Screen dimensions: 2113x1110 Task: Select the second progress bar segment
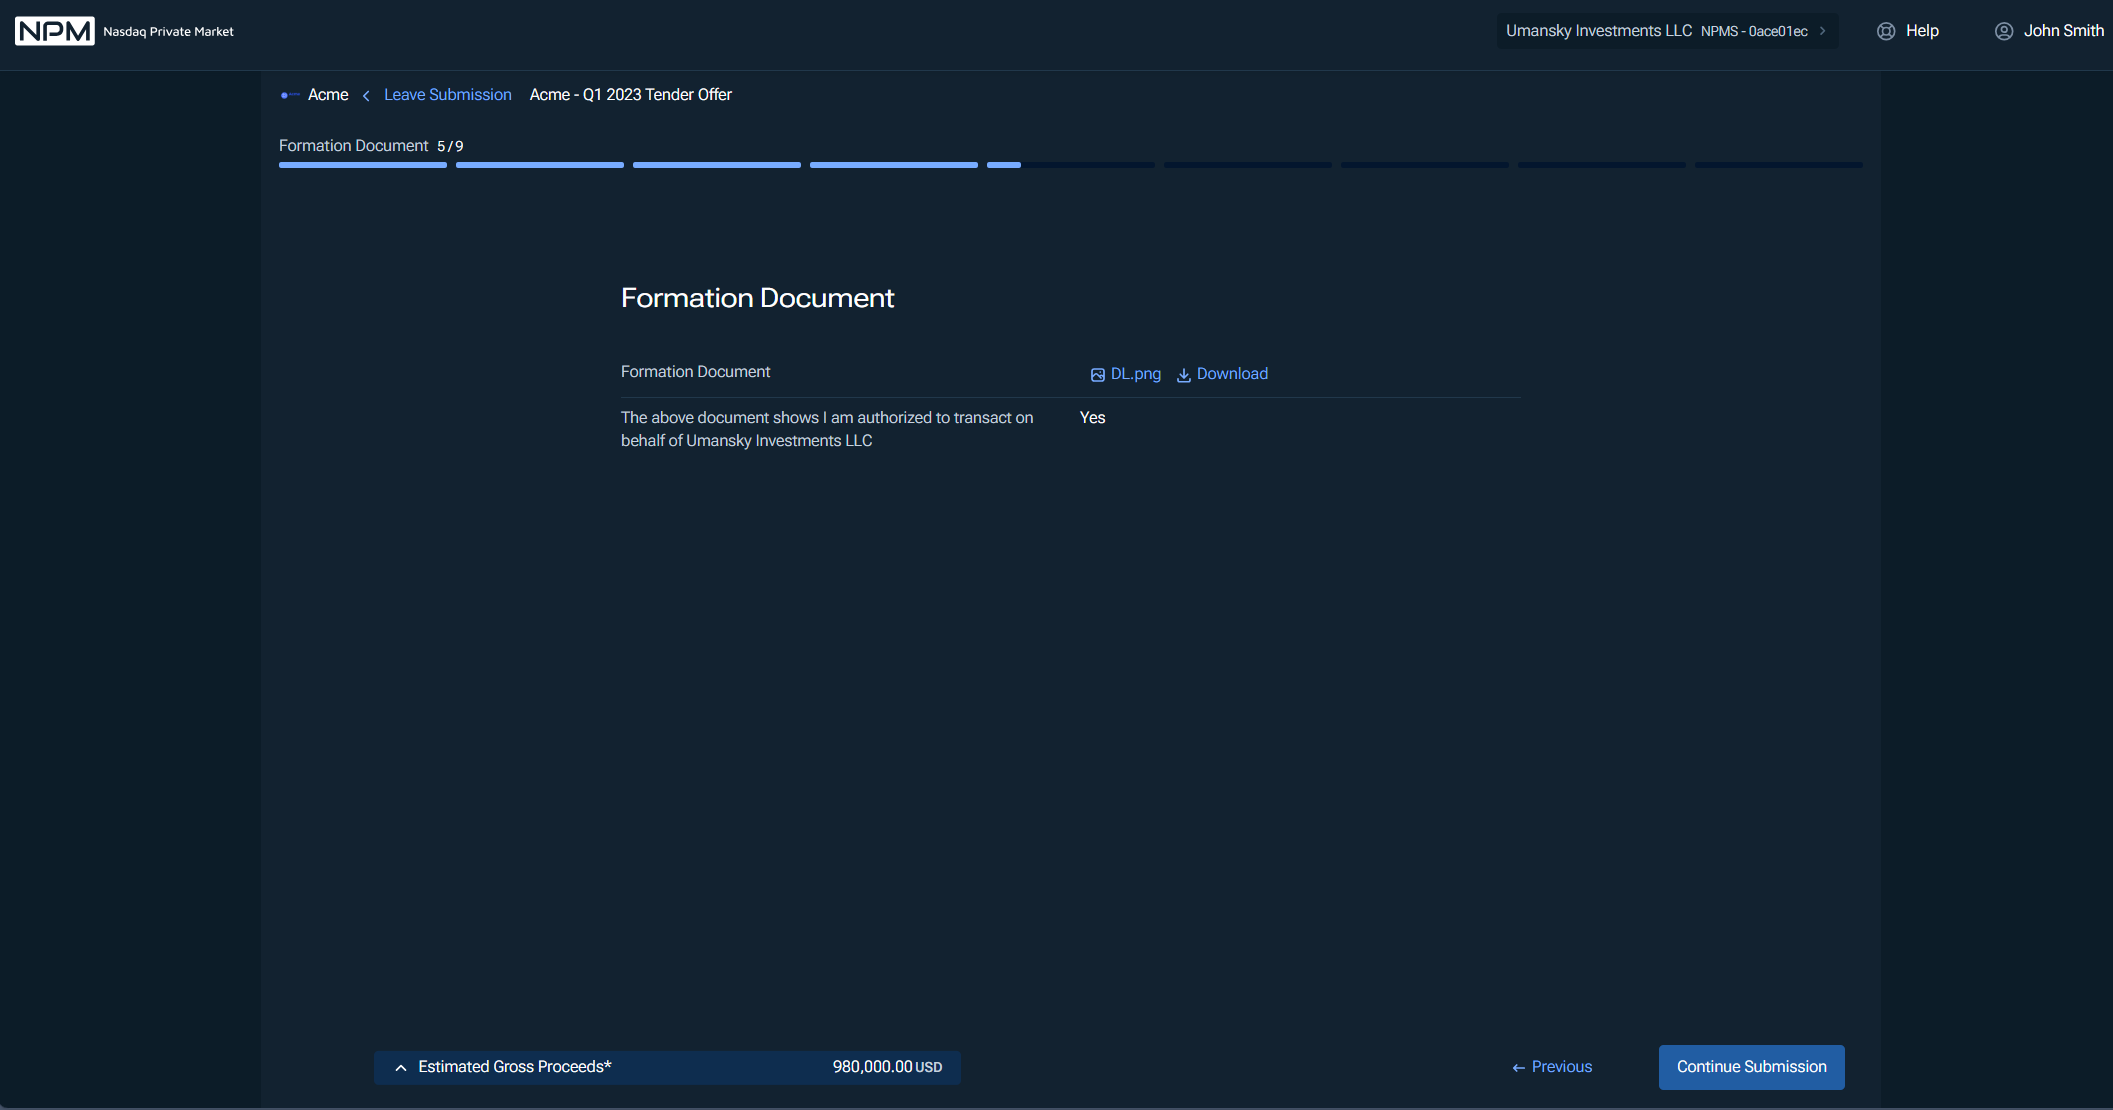540,165
